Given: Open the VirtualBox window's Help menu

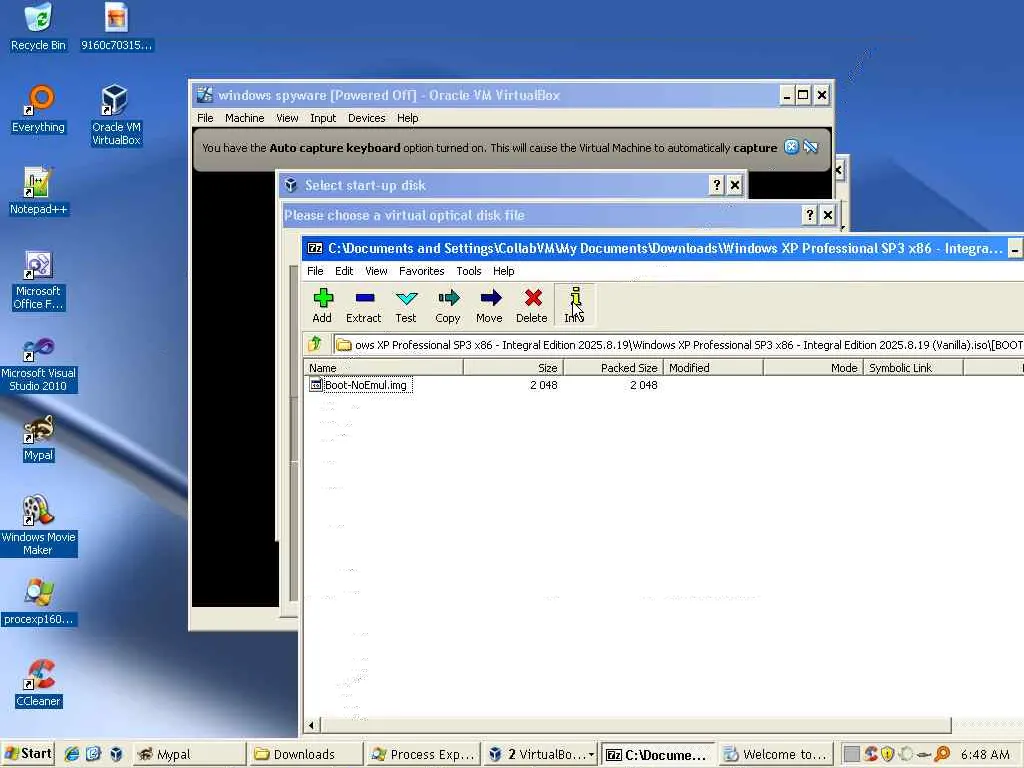Looking at the screenshot, I should [408, 118].
